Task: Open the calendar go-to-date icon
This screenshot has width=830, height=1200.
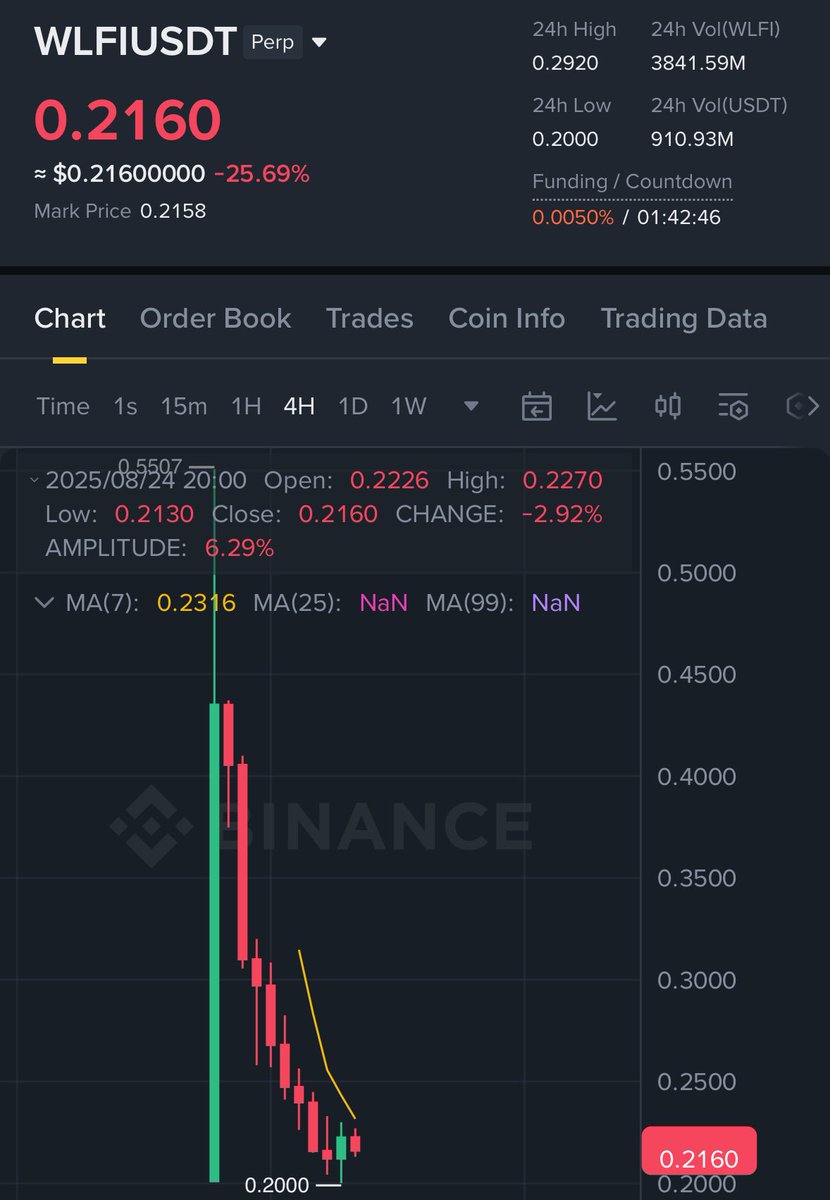Action: pyautogui.click(x=537, y=406)
